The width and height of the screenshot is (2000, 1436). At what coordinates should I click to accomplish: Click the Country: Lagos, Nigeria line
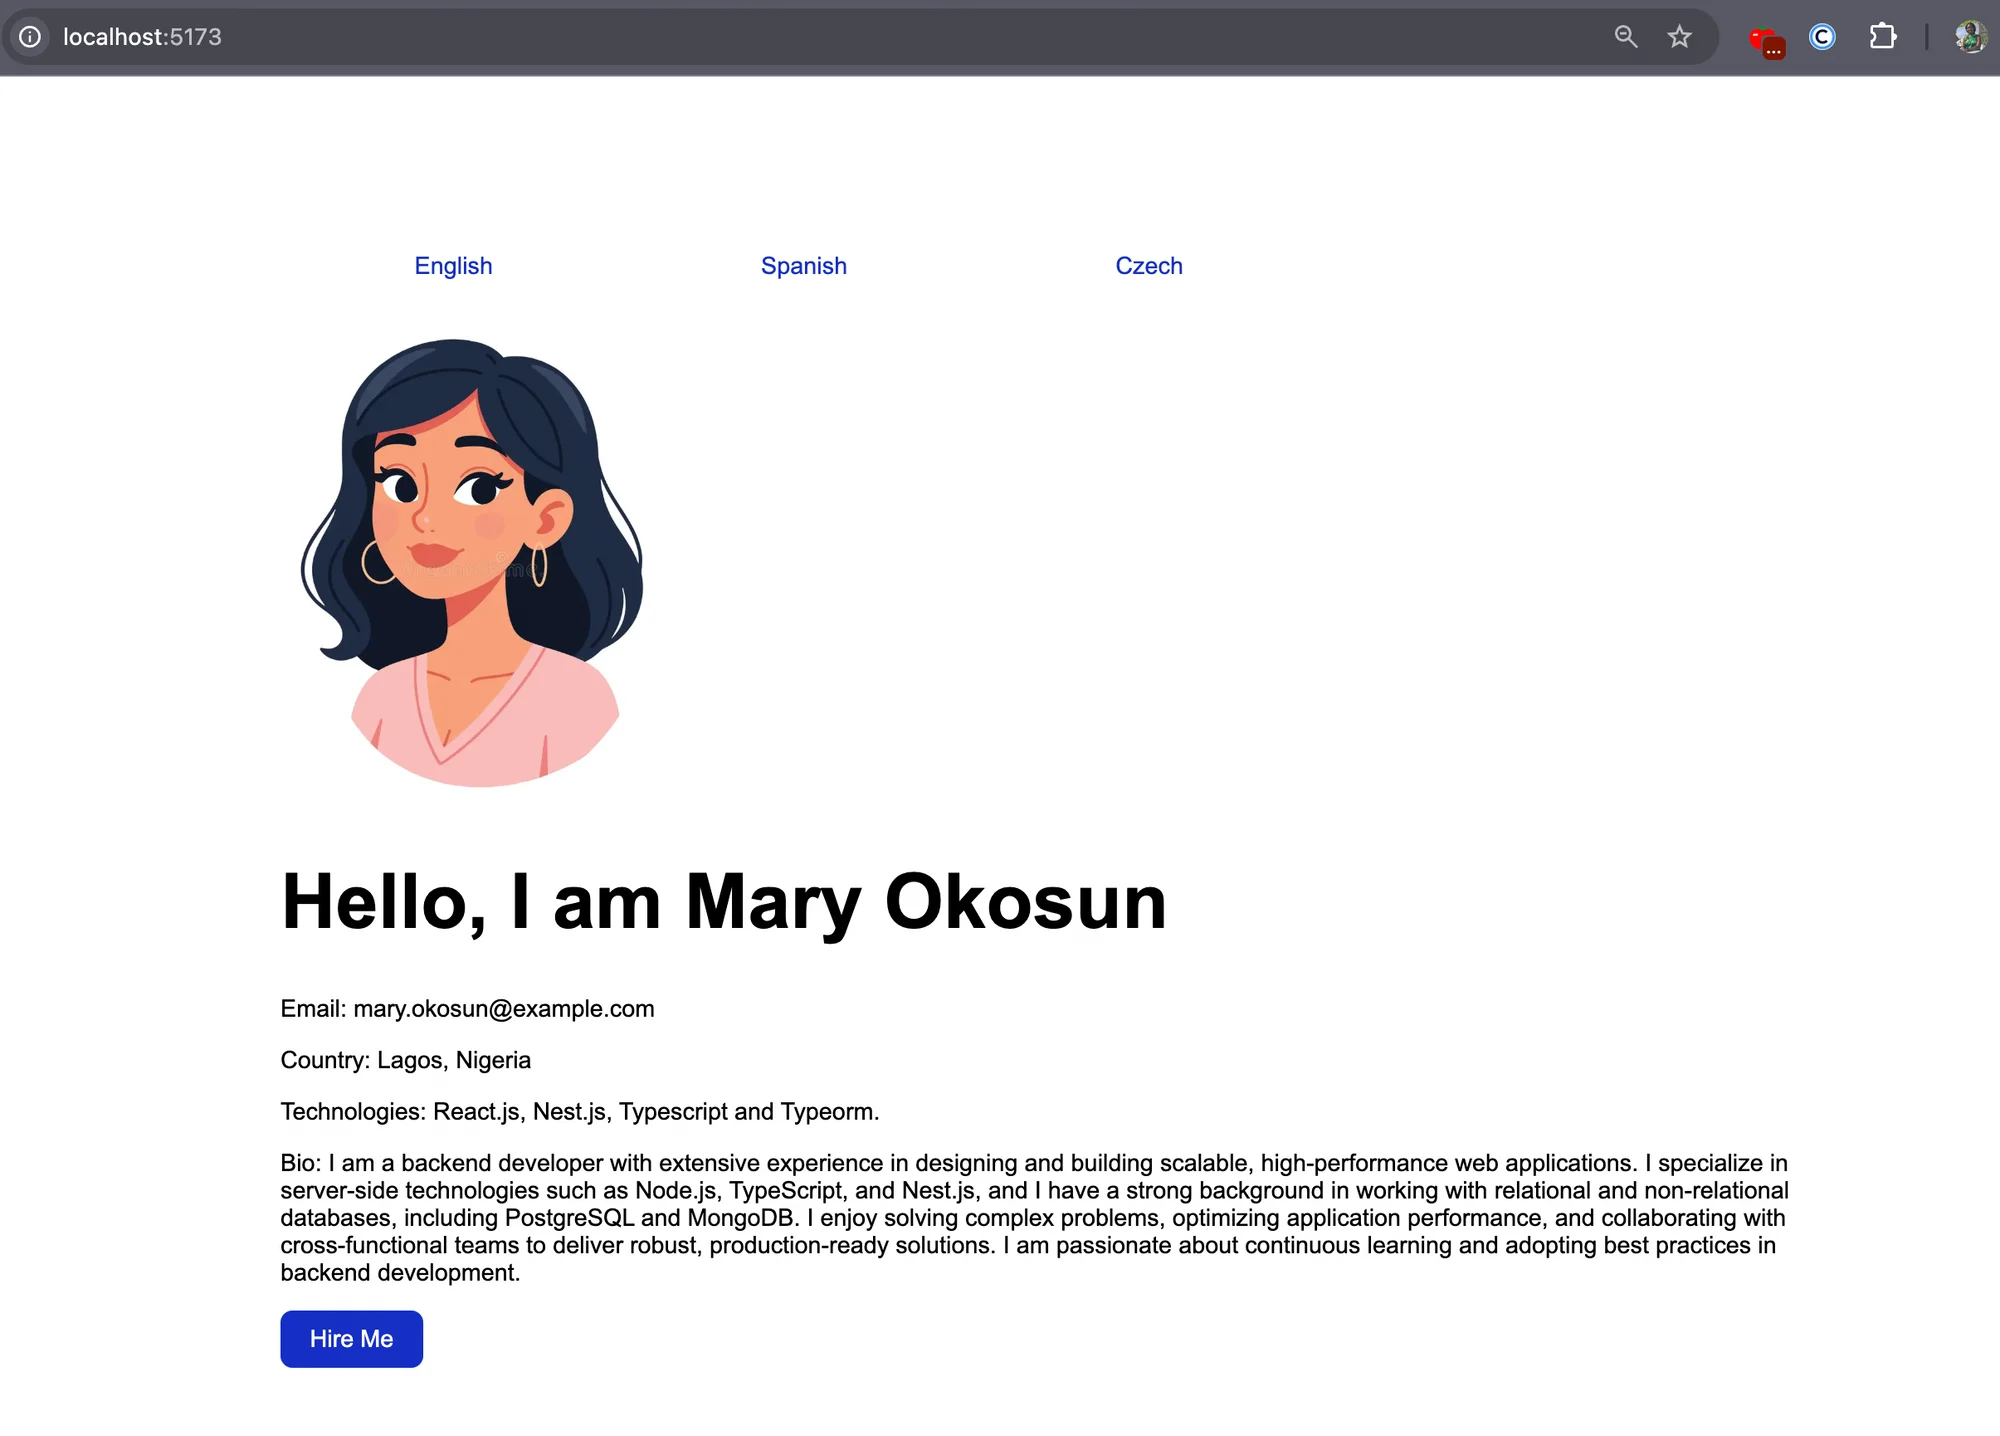405,1060
